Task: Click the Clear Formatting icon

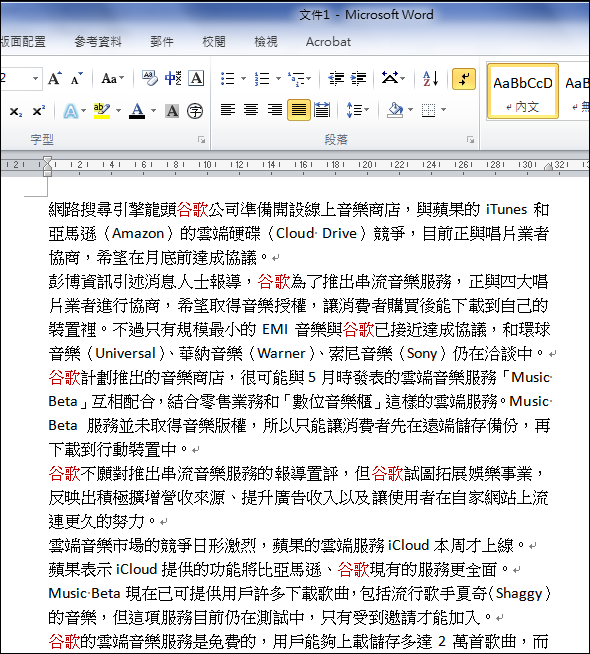Action: pyautogui.click(x=149, y=78)
